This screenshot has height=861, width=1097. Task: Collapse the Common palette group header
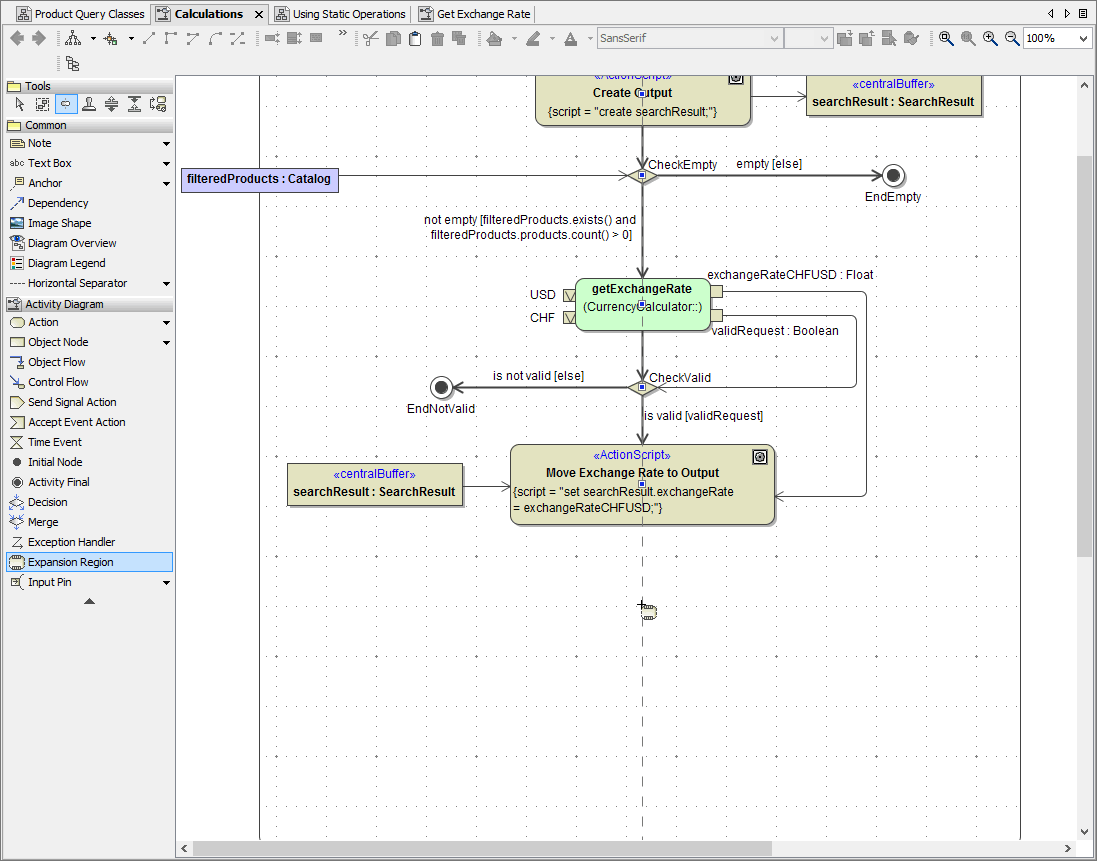46,125
